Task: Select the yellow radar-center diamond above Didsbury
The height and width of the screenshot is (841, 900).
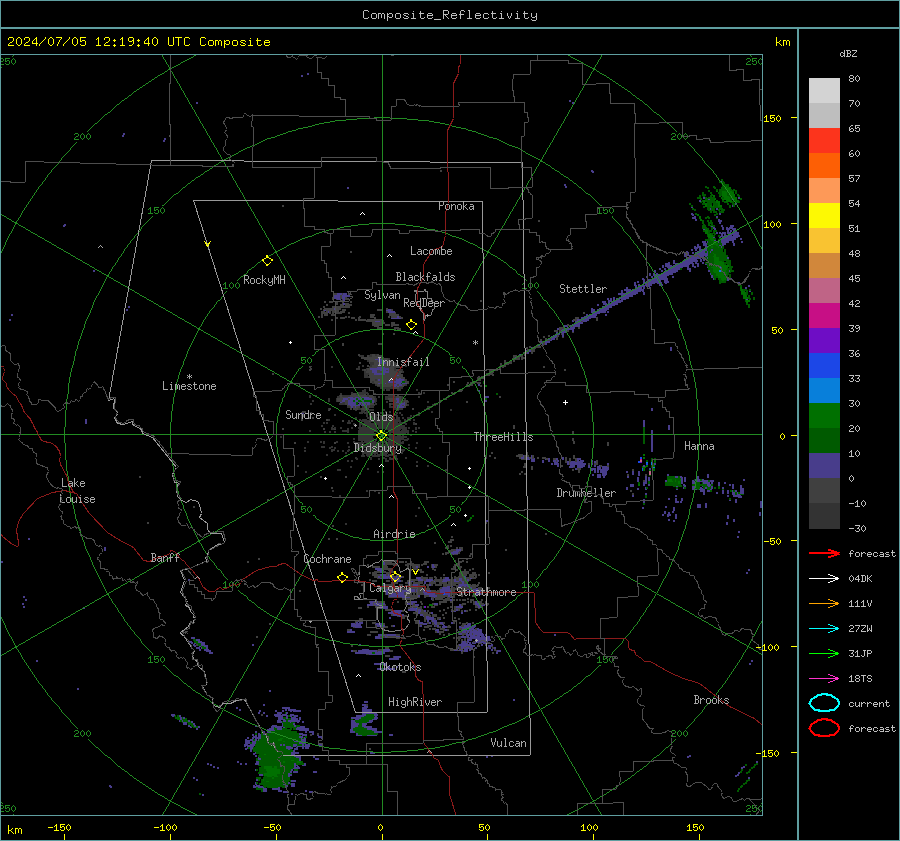Action: 381,436
